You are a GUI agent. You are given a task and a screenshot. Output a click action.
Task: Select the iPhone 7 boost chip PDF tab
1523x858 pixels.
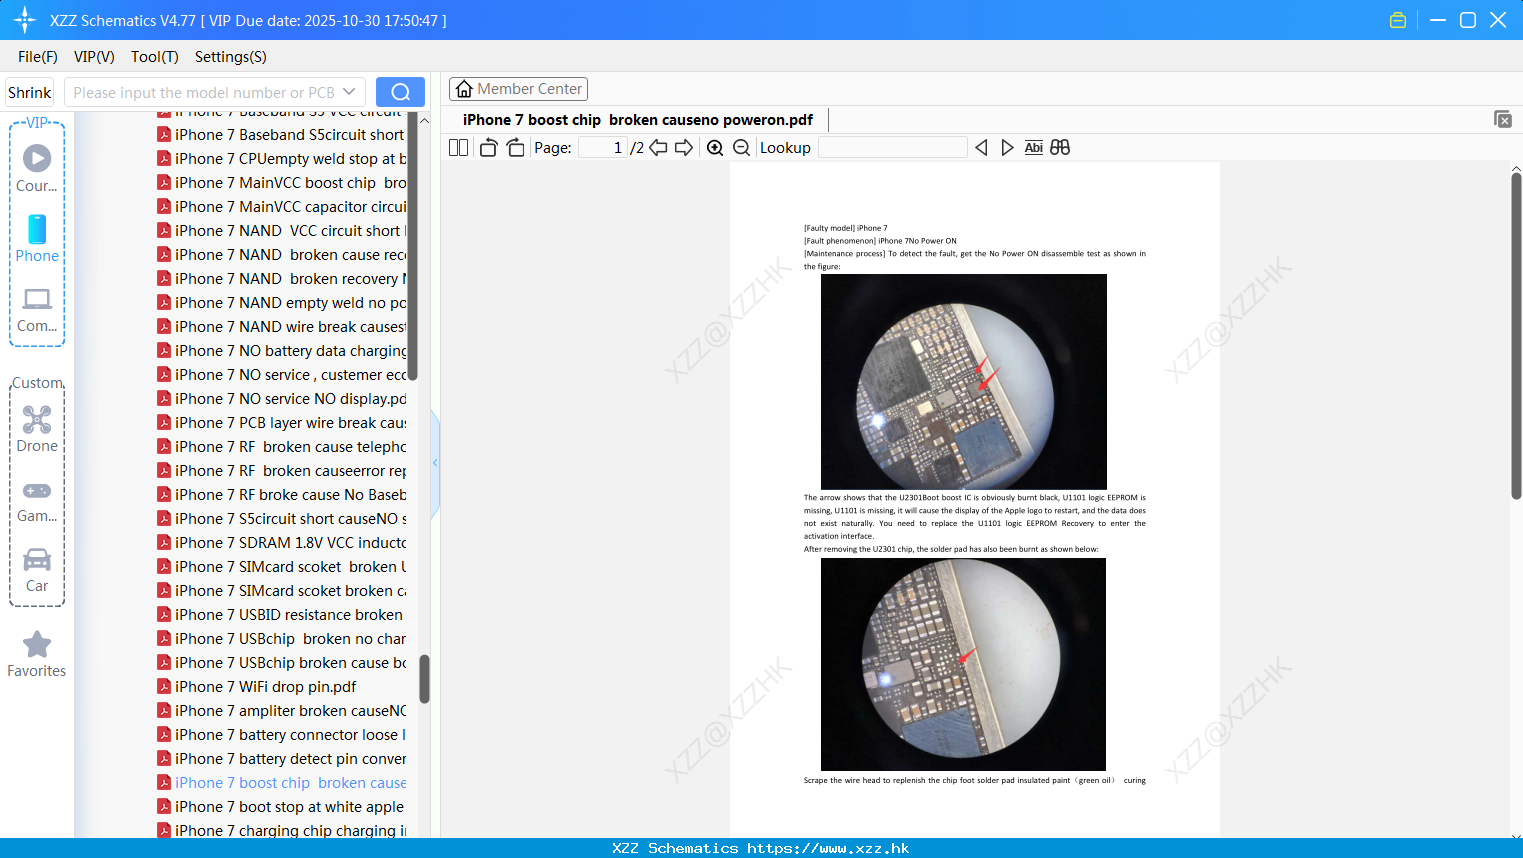coord(638,120)
